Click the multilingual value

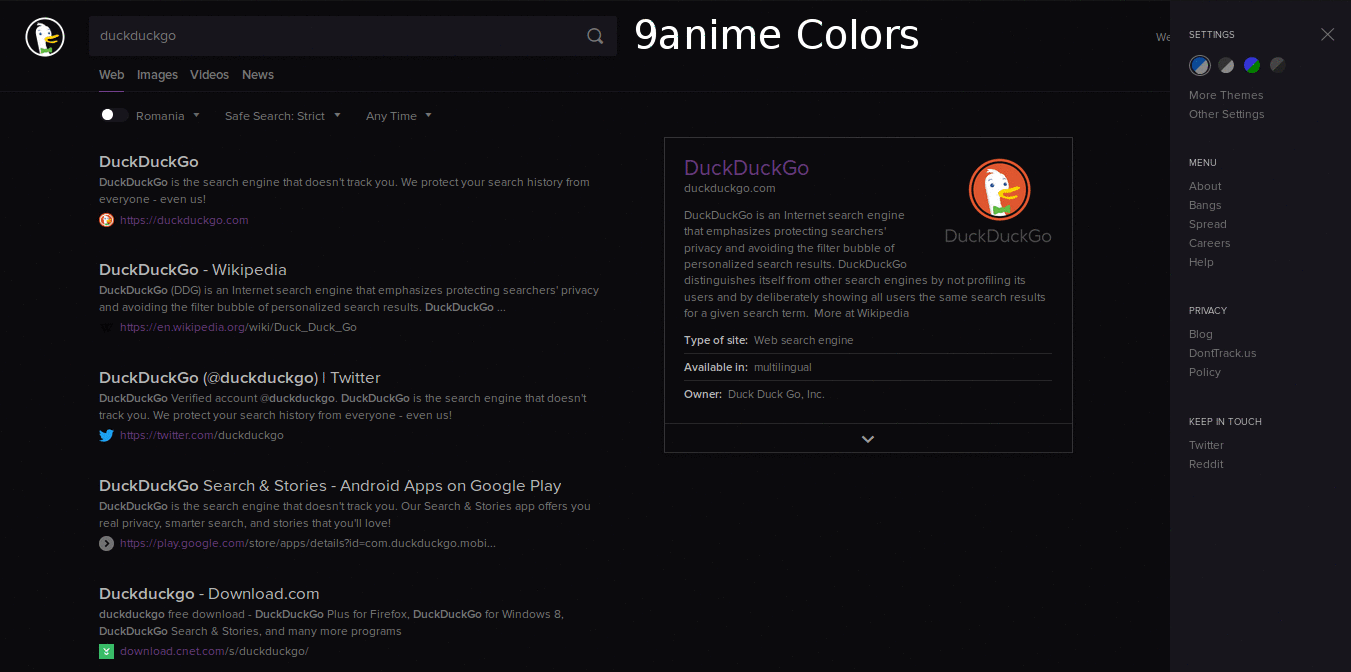(783, 367)
